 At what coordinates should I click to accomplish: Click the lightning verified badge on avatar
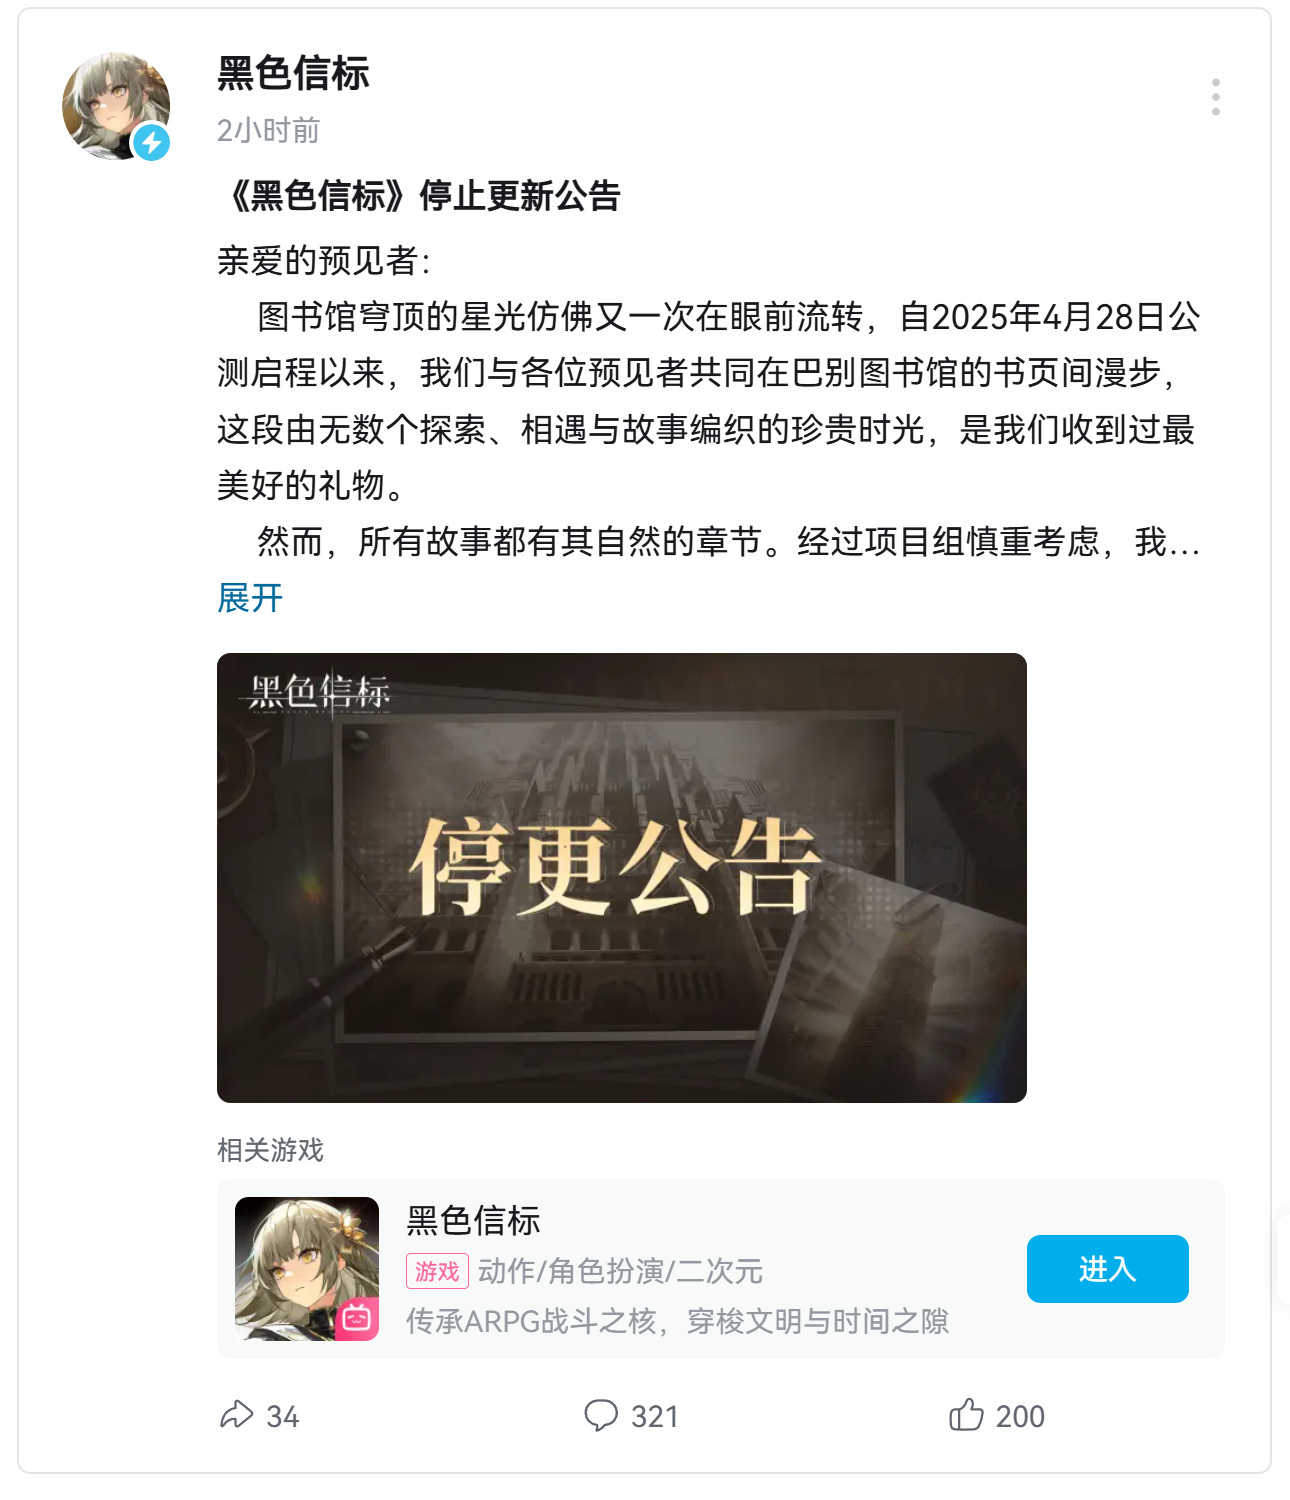(152, 143)
